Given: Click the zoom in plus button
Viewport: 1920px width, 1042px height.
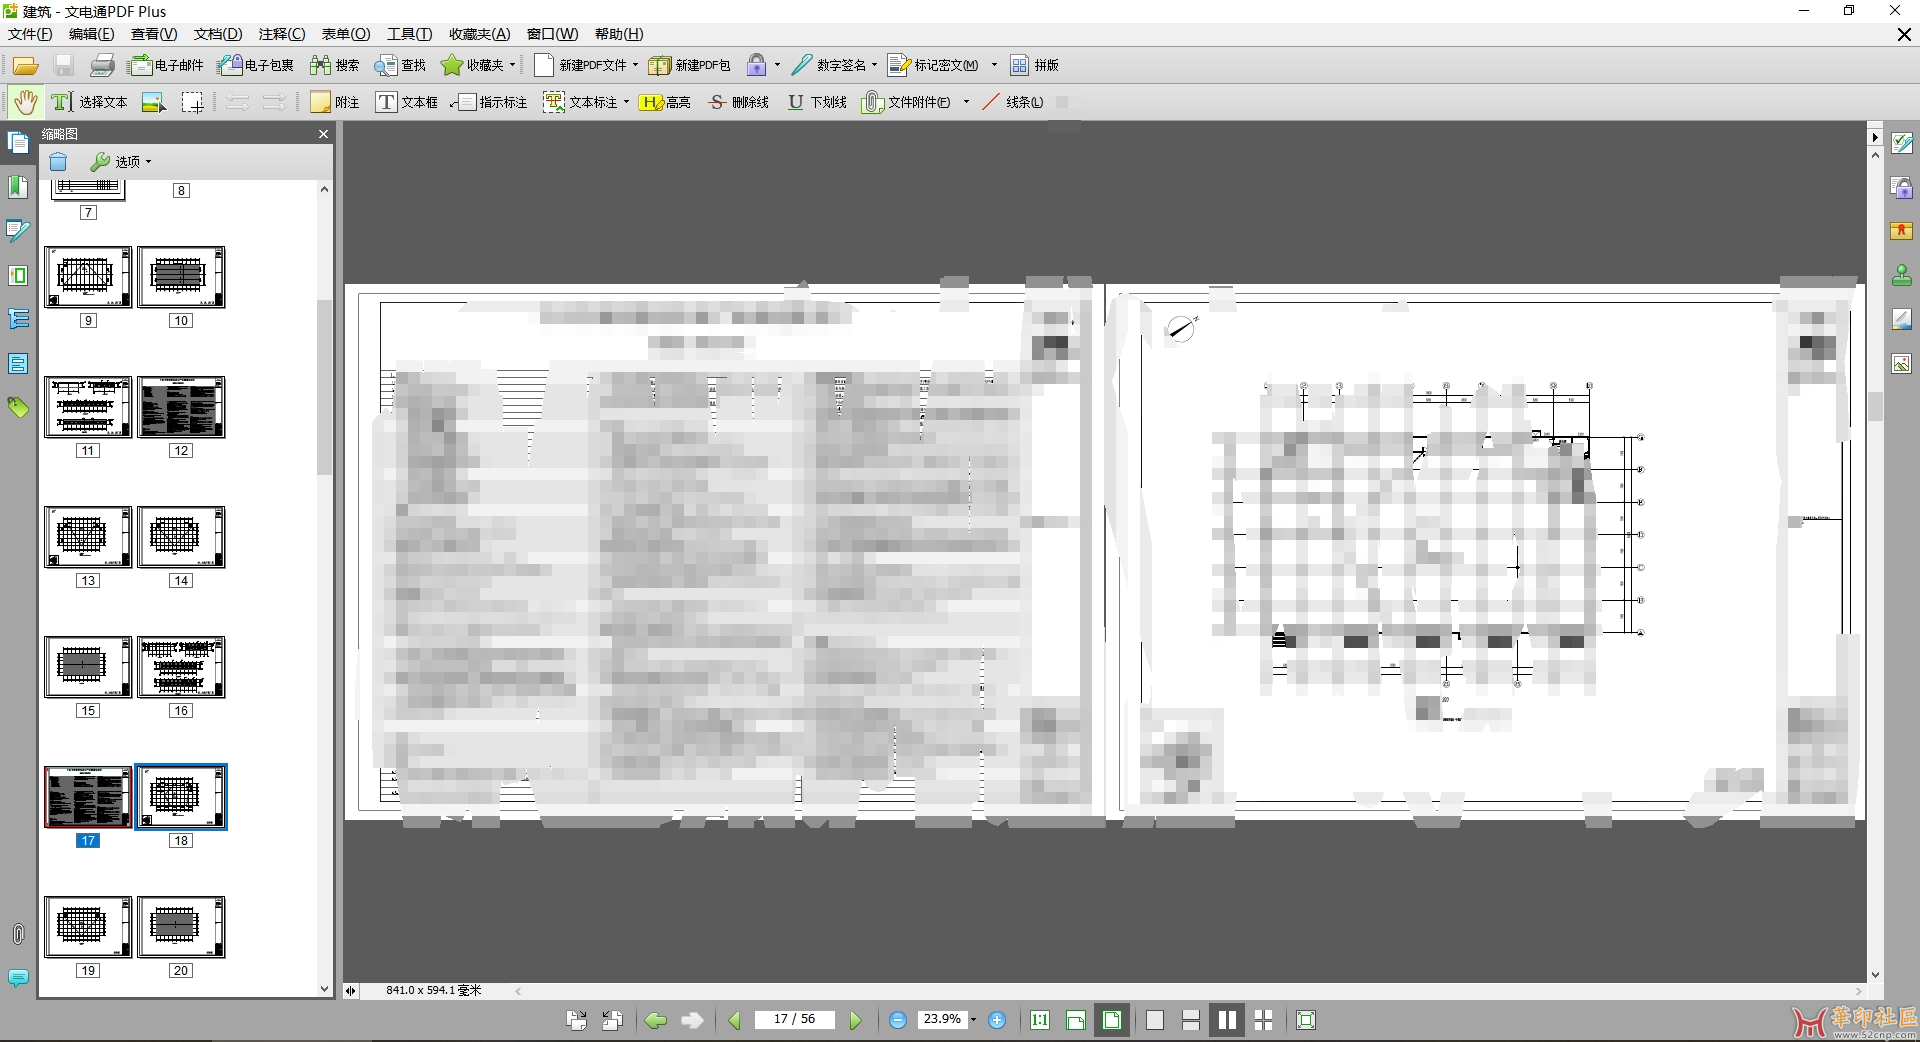Looking at the screenshot, I should (x=997, y=1020).
